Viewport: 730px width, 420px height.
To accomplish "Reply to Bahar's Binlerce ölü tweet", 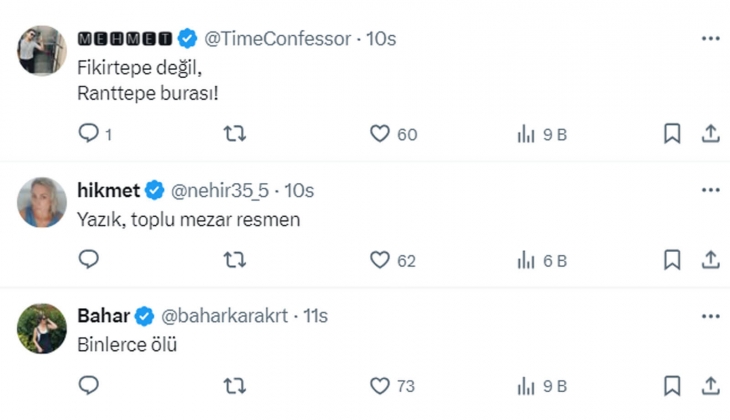I will coord(89,385).
